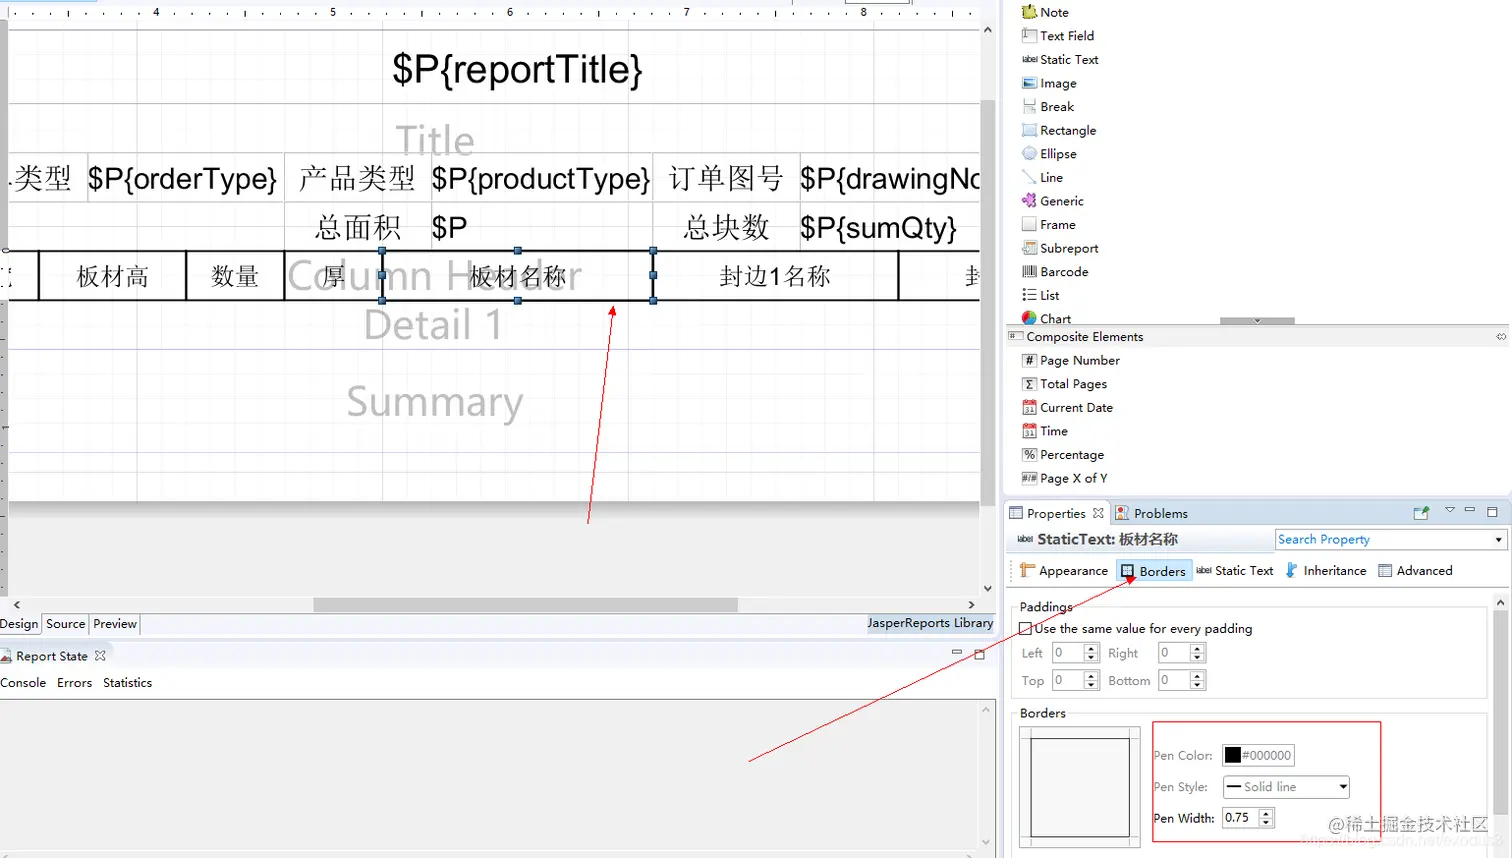The width and height of the screenshot is (1512, 858).
Task: Add a Page Number composite element
Action: pyautogui.click(x=1070, y=361)
